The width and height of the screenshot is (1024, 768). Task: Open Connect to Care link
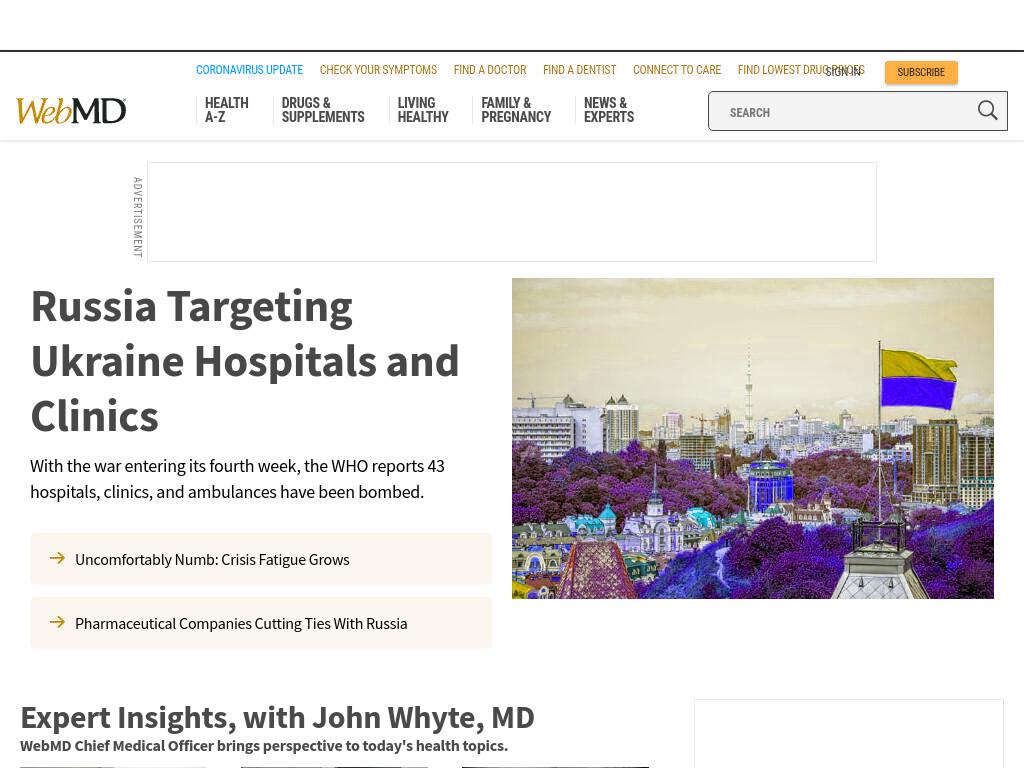click(677, 70)
